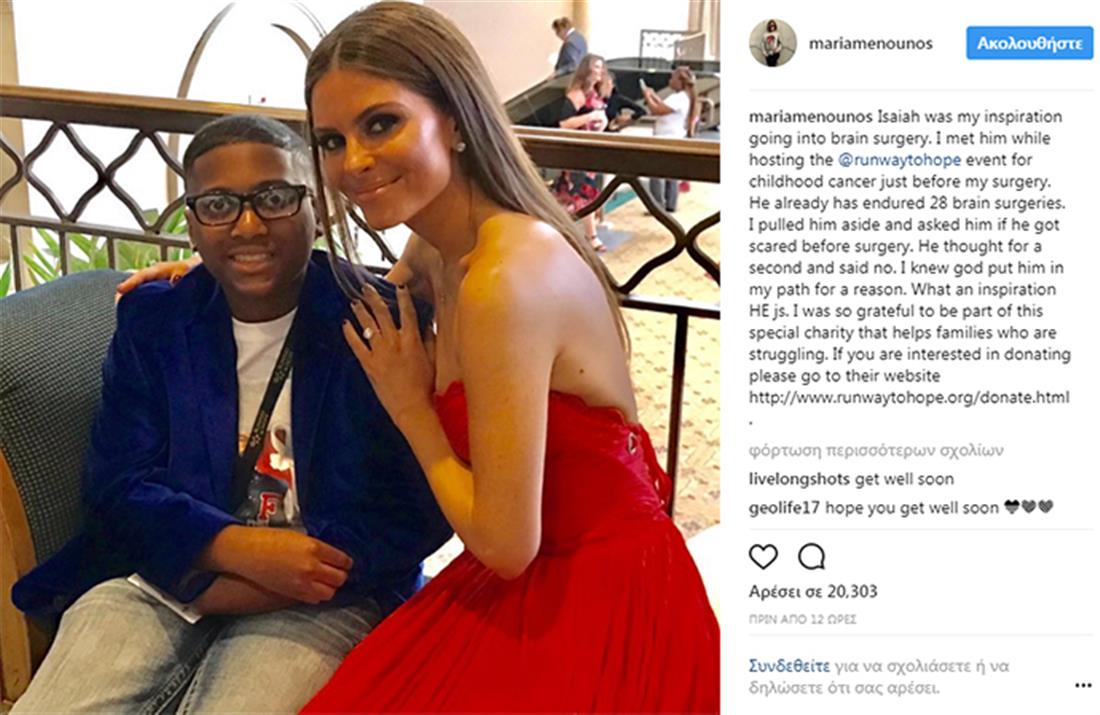The width and height of the screenshot is (1100, 715).
Task: View the Αρέσει σε 20,303 likes count
Action: pyautogui.click(x=813, y=592)
